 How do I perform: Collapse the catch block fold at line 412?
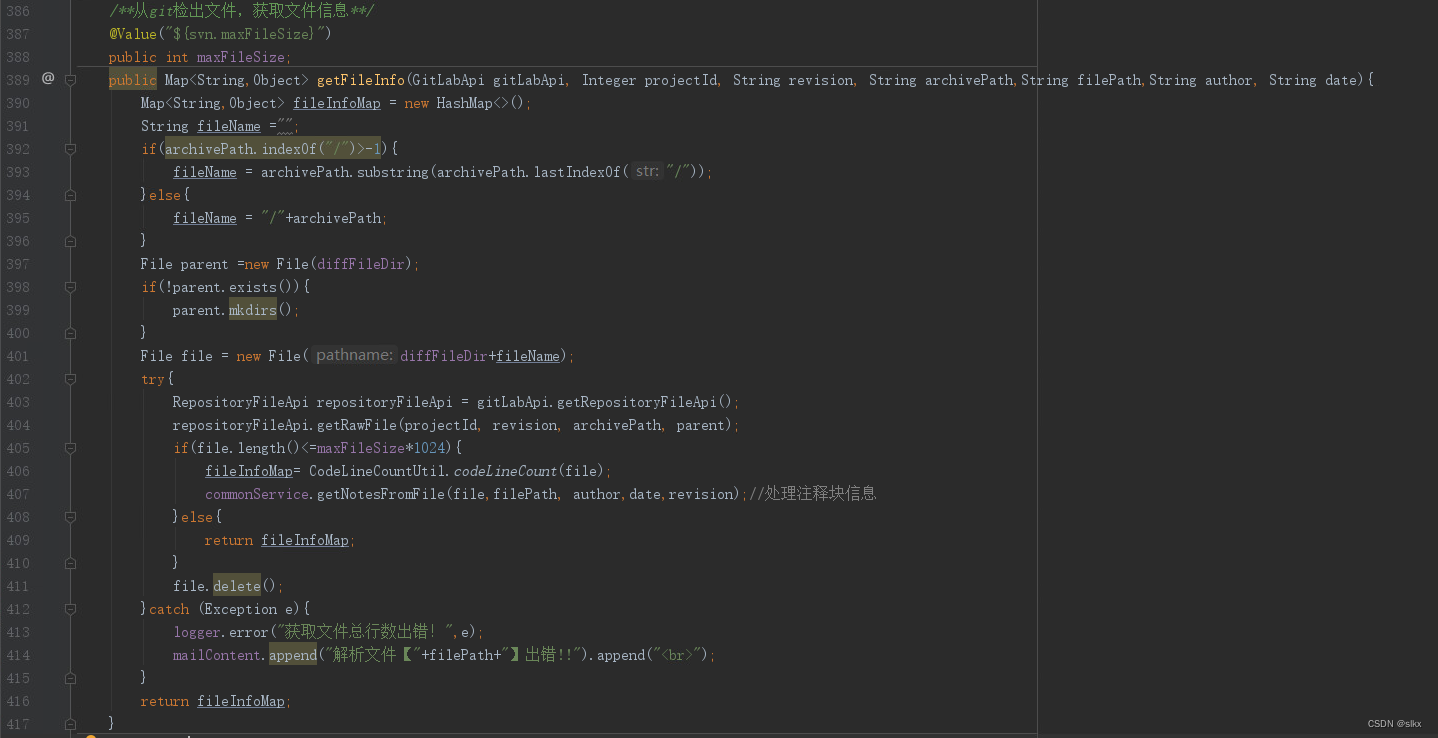click(70, 609)
